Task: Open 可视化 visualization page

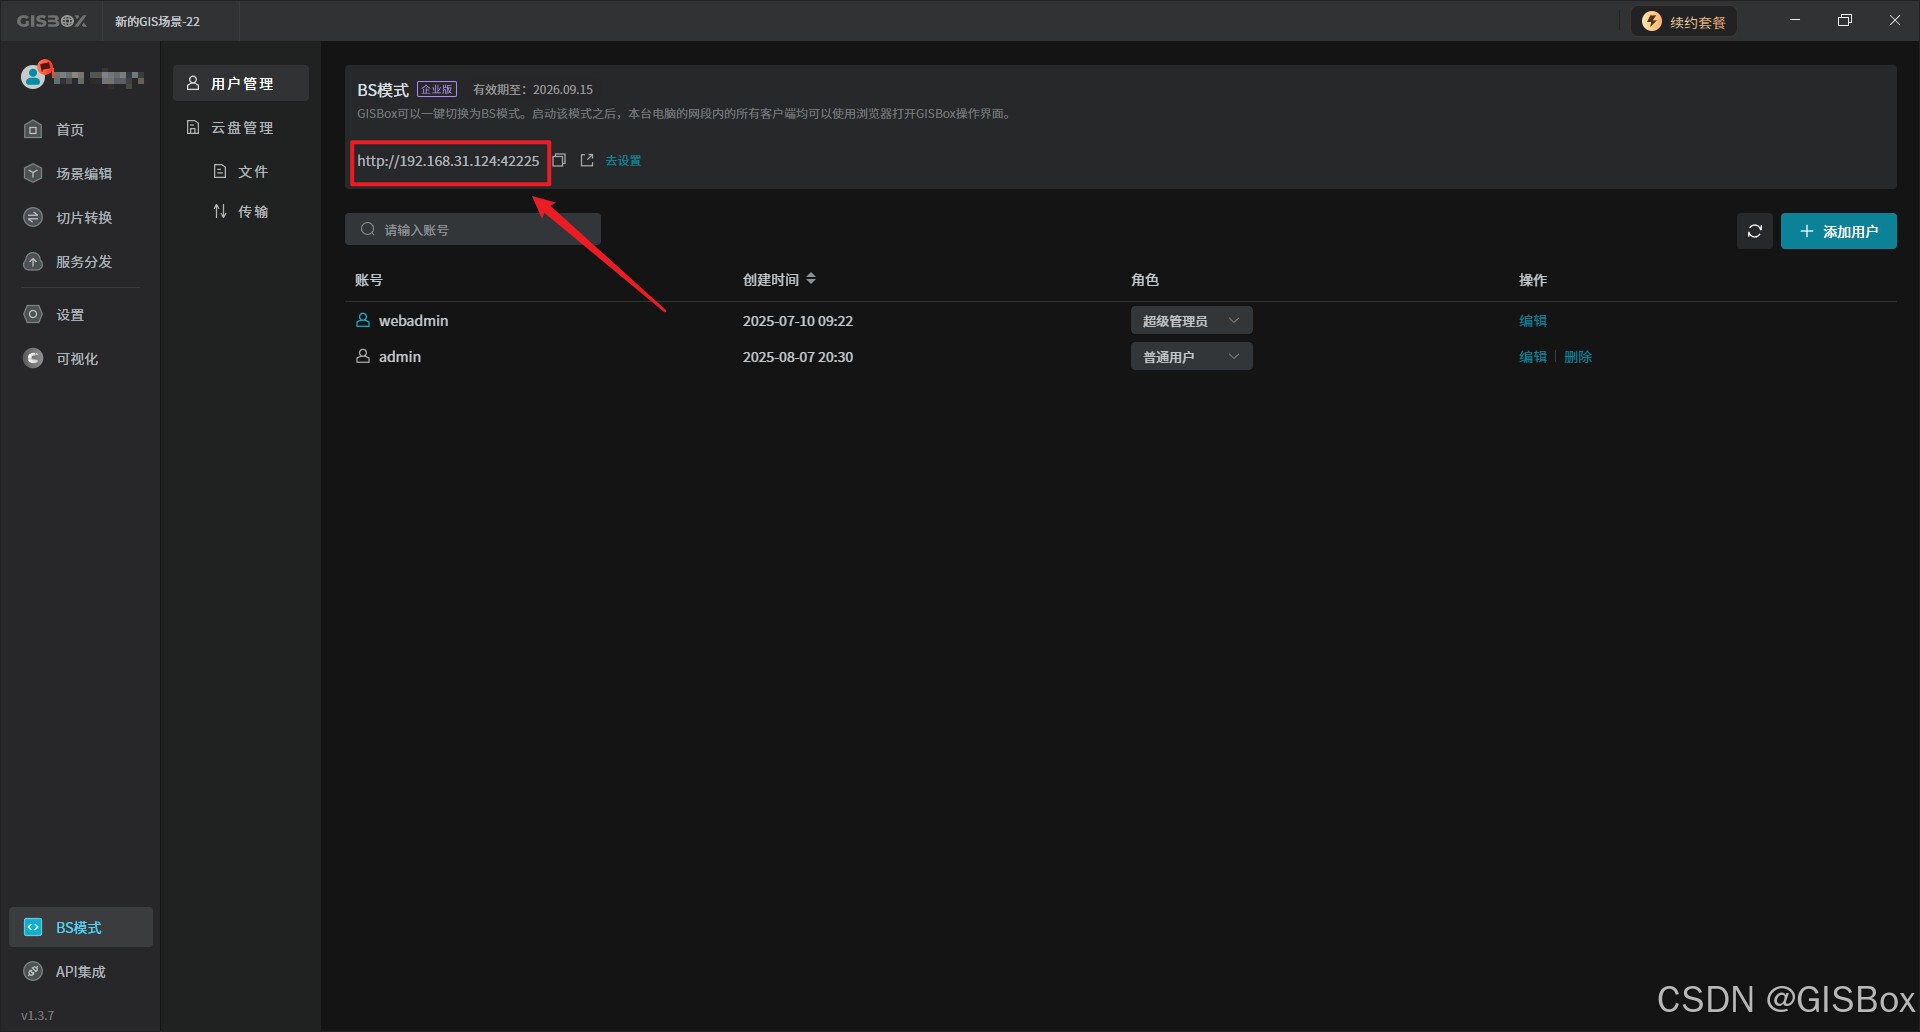Action: tap(80, 359)
